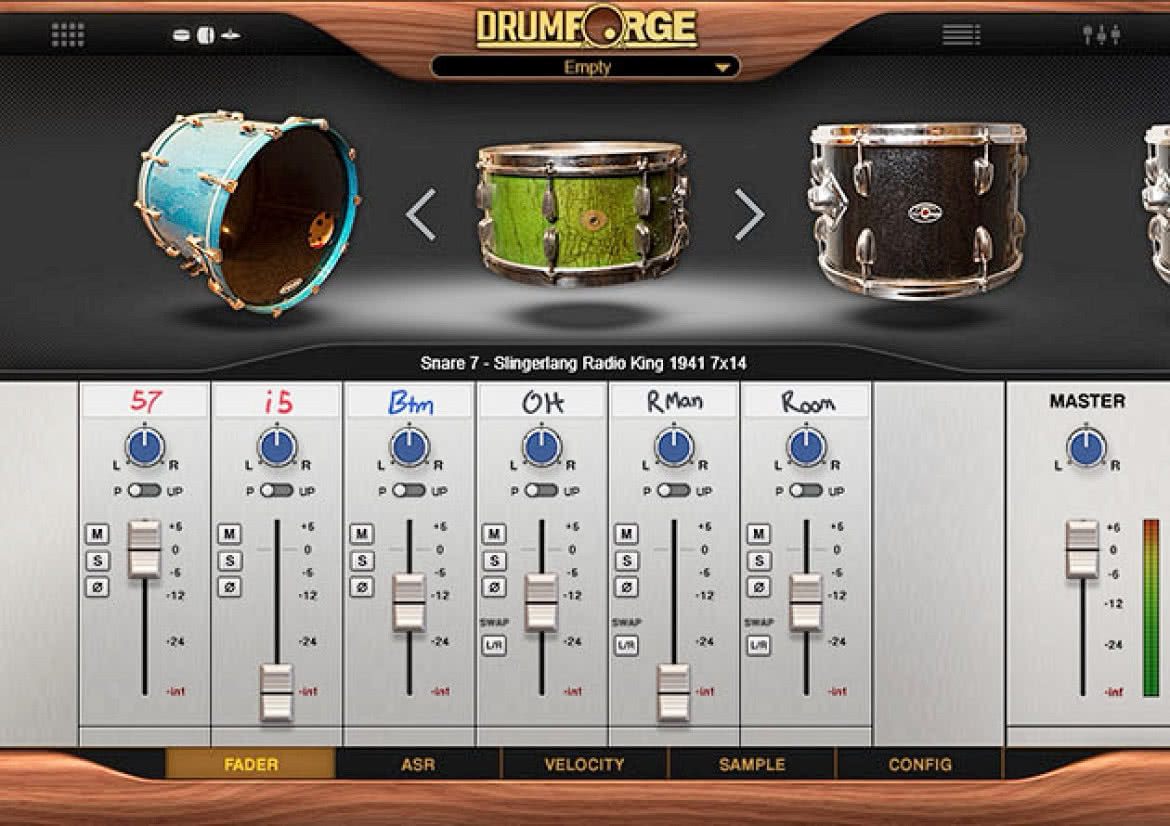Click the MASTER volume fader handle
Screen dimensions: 1170x826
[1082, 549]
